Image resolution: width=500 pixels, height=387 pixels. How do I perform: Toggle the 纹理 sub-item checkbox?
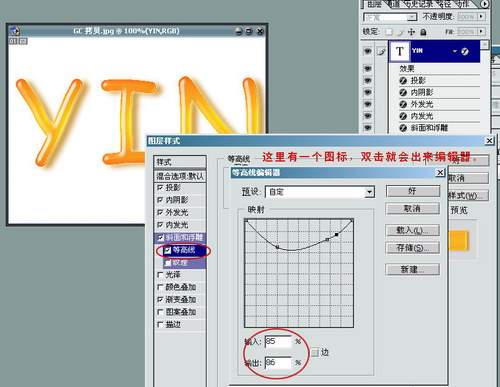tap(168, 263)
